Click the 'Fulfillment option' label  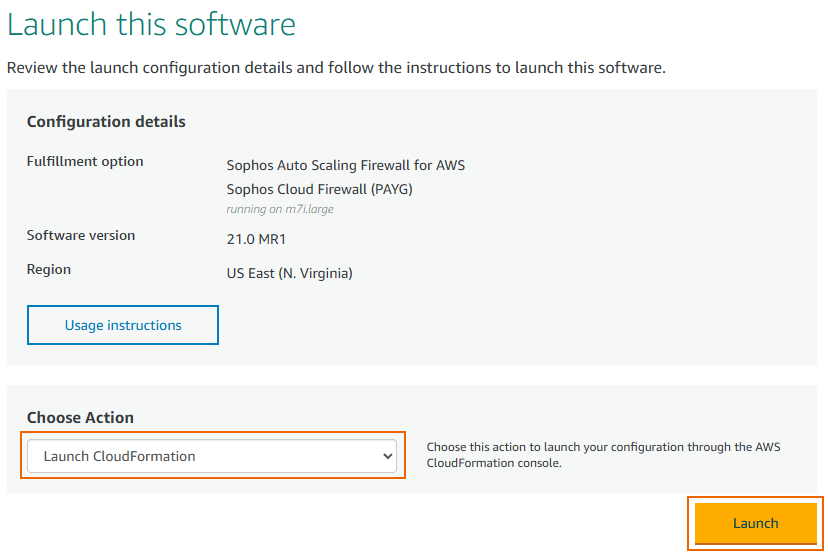click(x=85, y=161)
